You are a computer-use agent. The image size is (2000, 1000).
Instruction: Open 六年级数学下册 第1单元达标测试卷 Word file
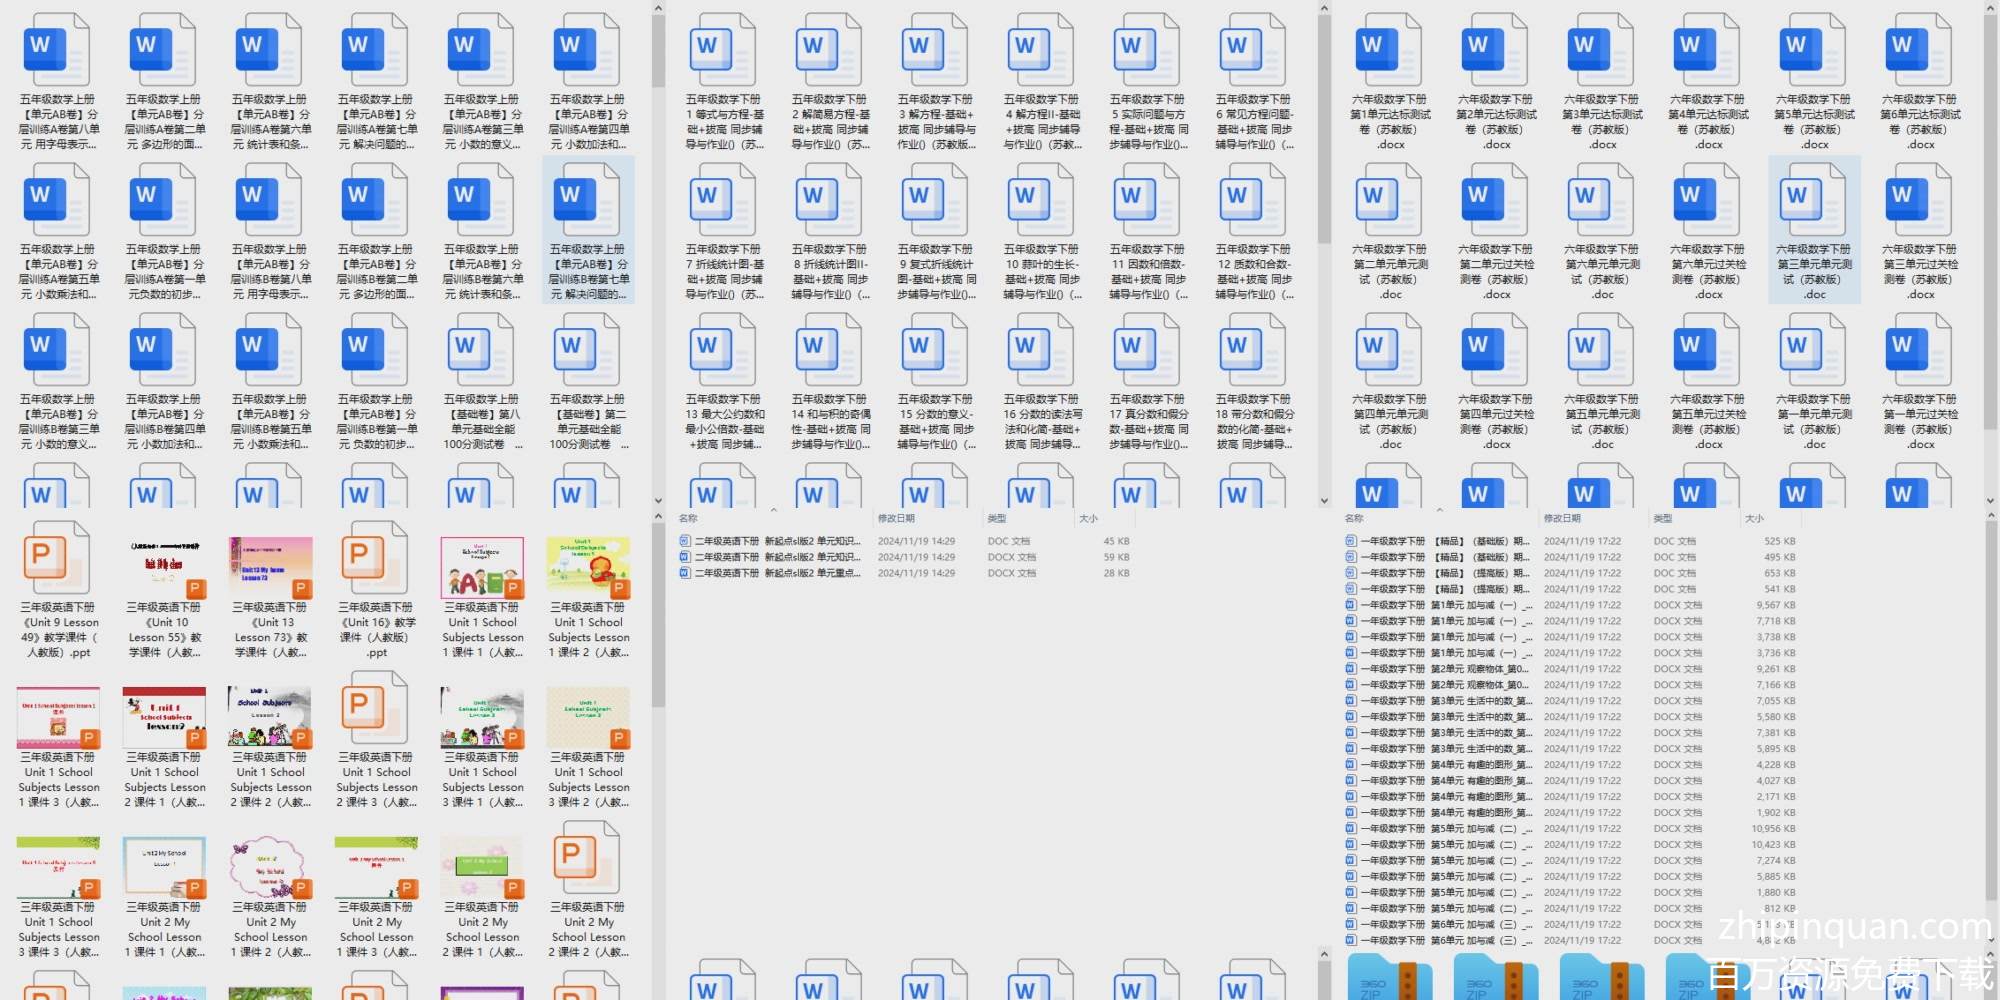tap(1390, 55)
